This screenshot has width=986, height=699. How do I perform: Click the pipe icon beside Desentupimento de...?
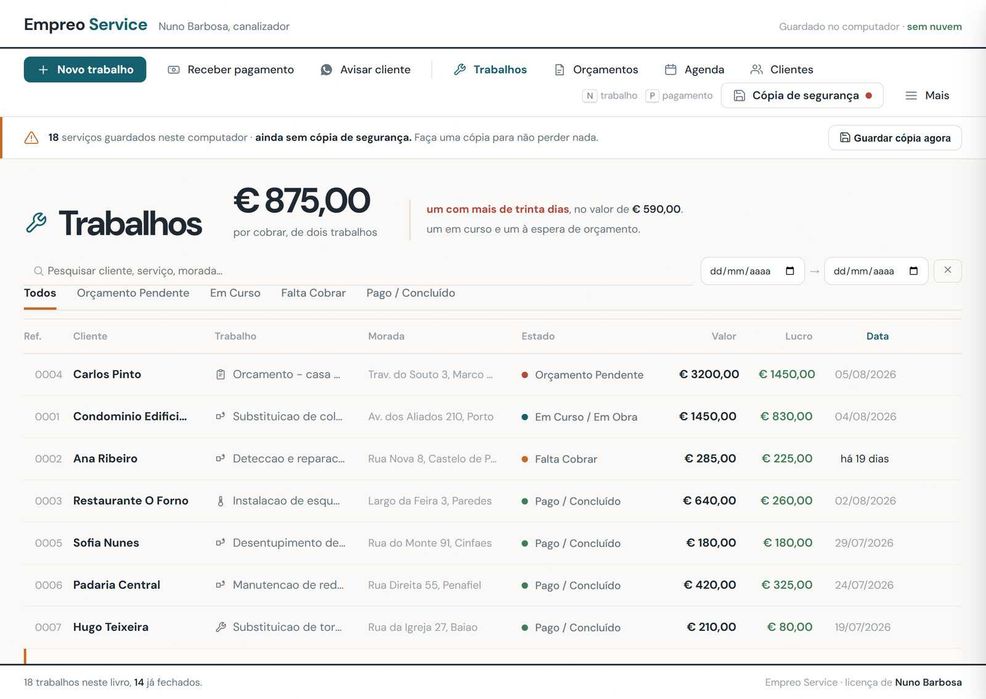pyautogui.click(x=220, y=543)
